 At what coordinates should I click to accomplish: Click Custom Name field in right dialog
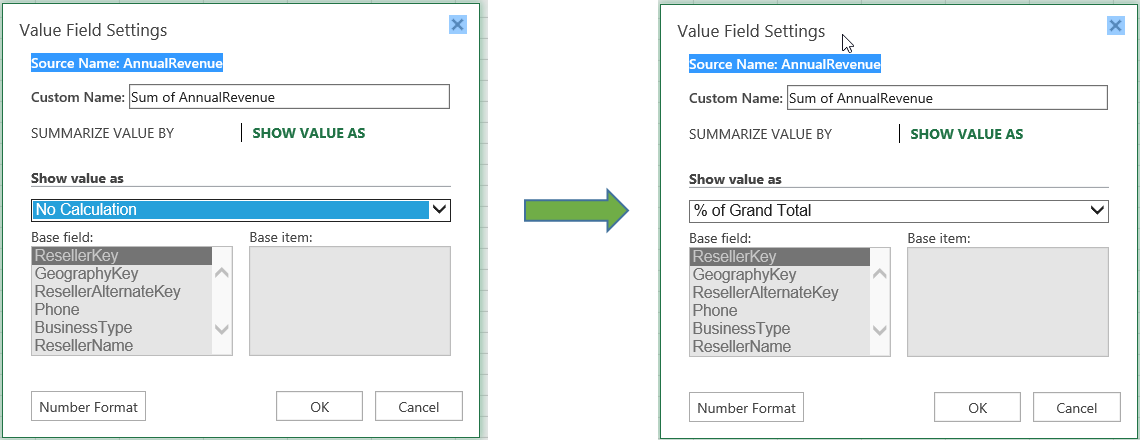coord(946,98)
